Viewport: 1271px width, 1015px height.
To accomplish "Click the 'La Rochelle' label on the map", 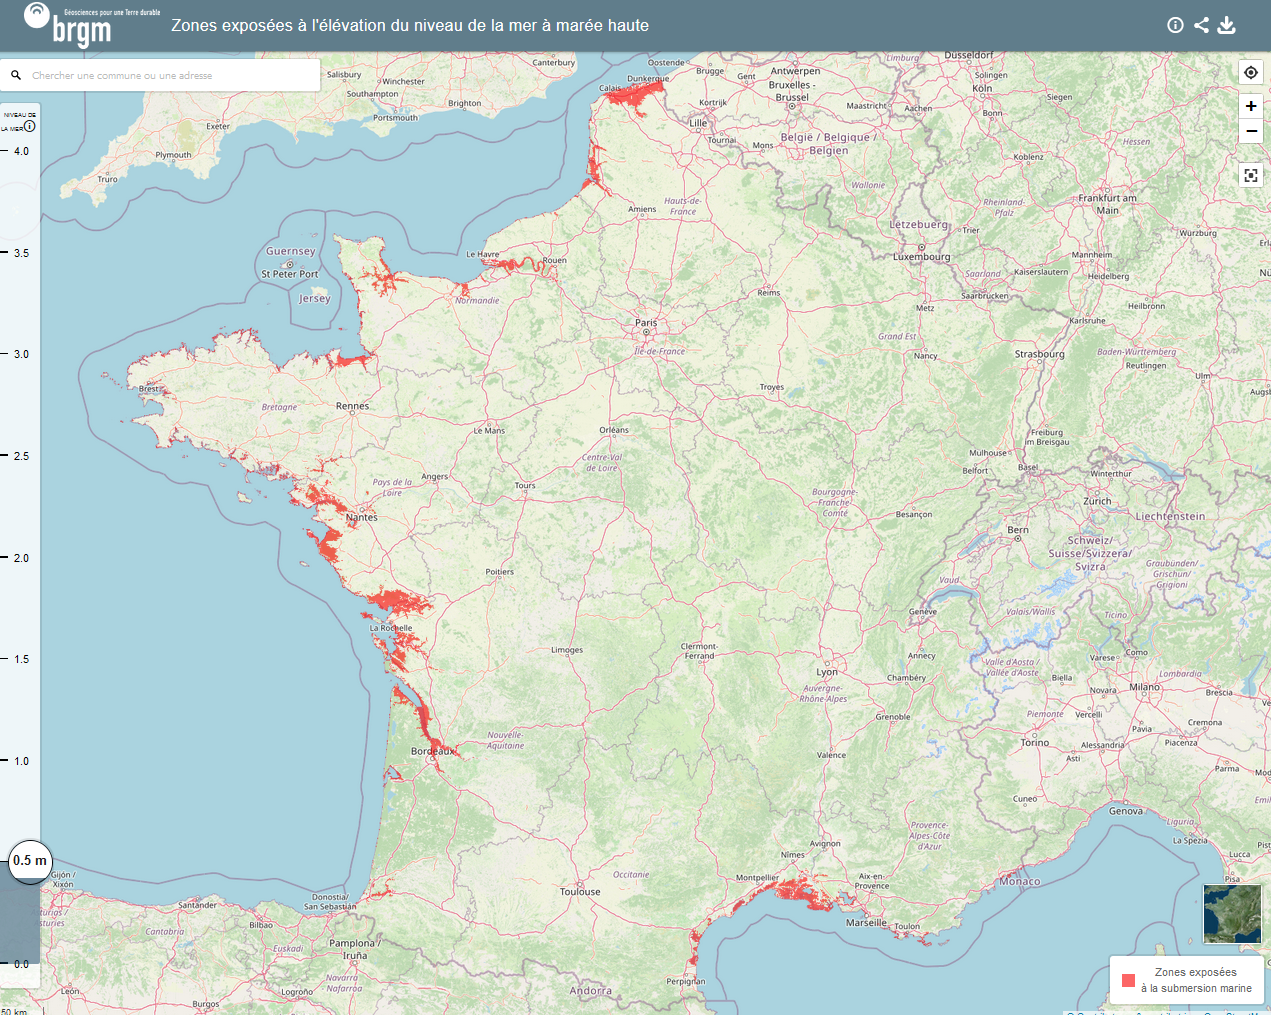I will pos(391,628).
